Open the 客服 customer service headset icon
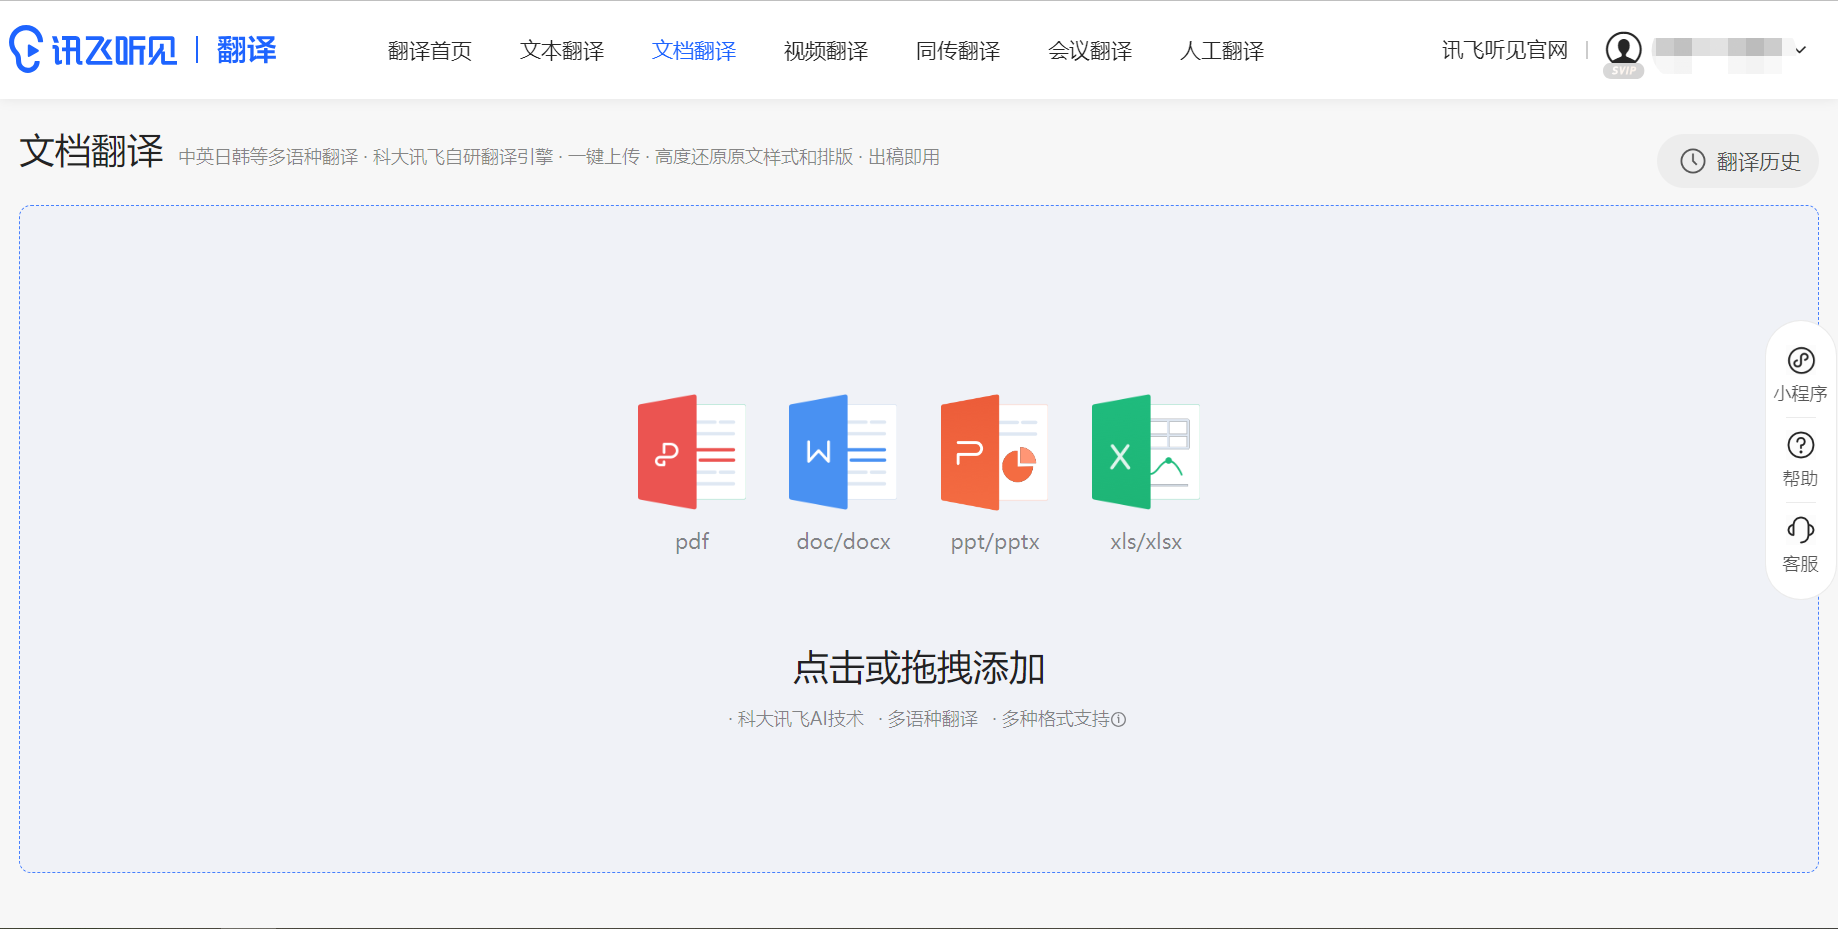The height and width of the screenshot is (929, 1838). point(1801,530)
